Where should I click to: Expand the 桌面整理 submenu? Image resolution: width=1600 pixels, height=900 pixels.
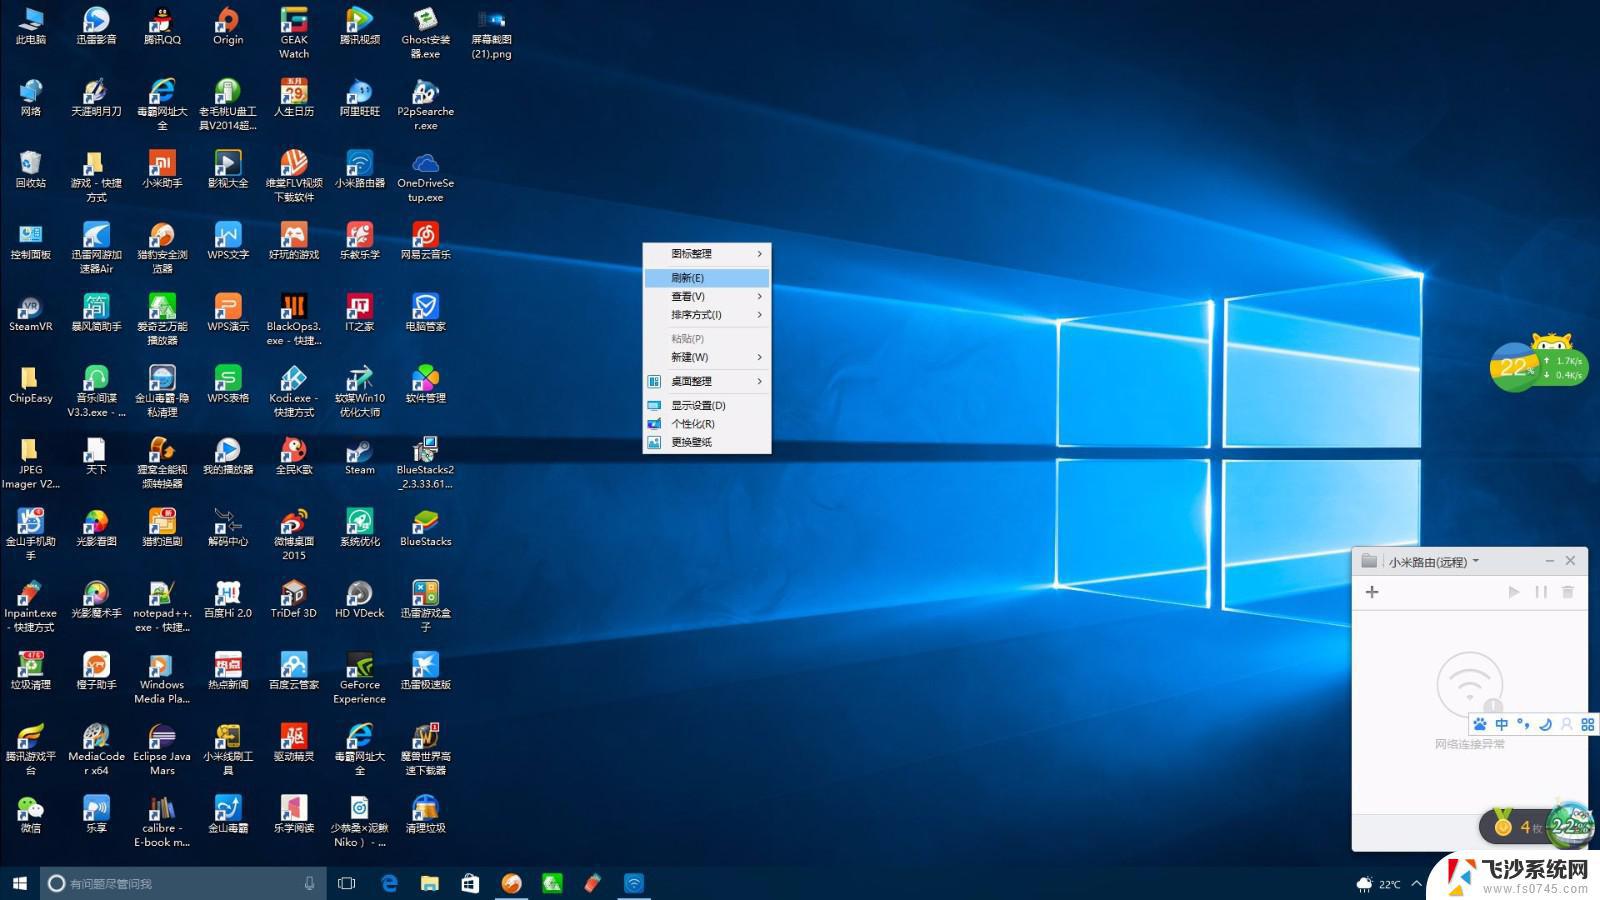pos(707,381)
